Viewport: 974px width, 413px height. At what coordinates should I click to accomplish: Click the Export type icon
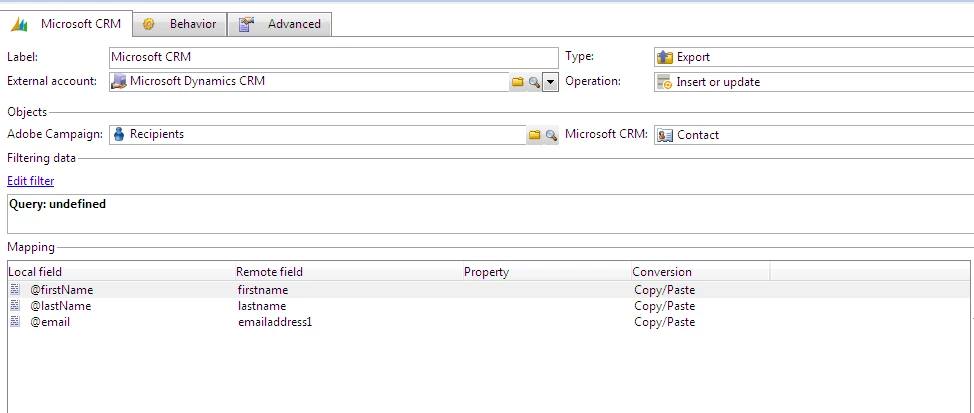click(x=665, y=57)
